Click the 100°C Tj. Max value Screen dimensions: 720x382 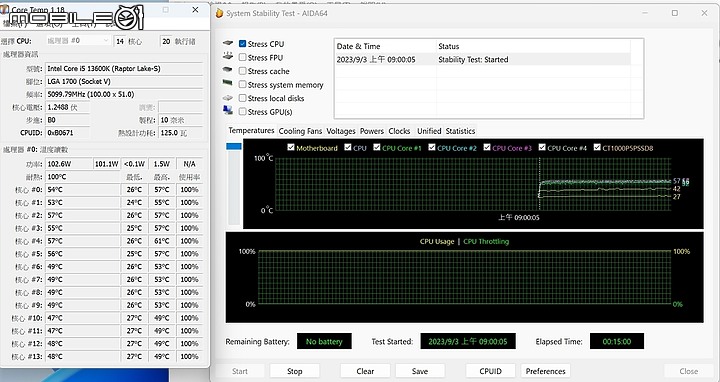(x=83, y=177)
